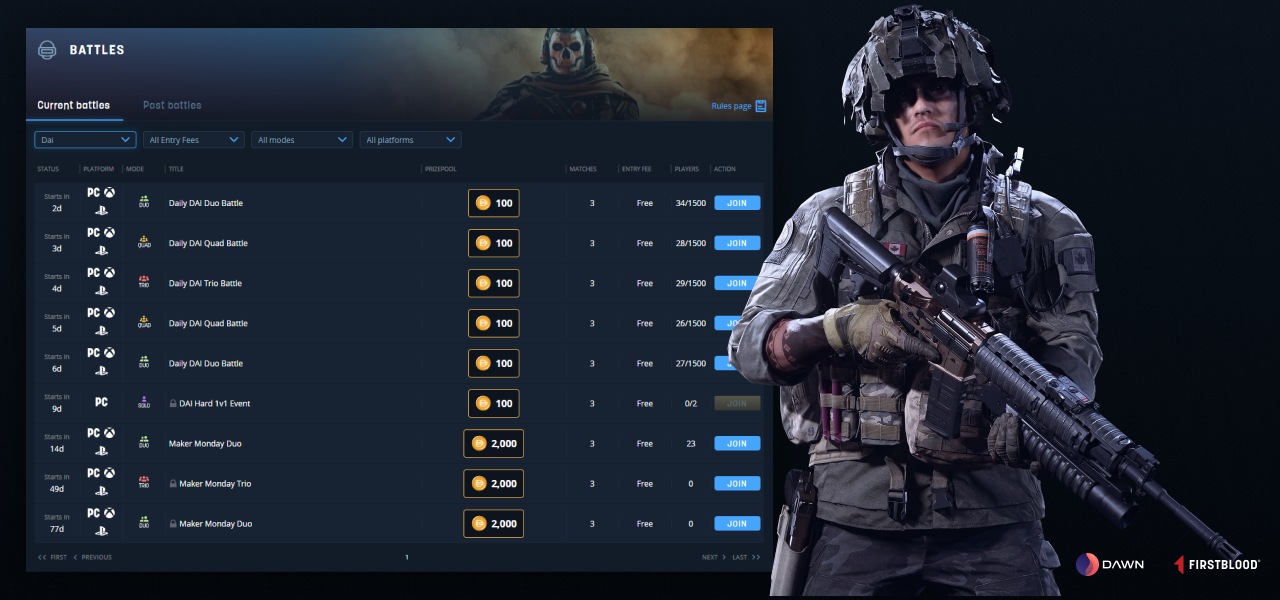
Task: Click the coin icon in the prizepool of battle starting in 2d
Action: tap(483, 203)
